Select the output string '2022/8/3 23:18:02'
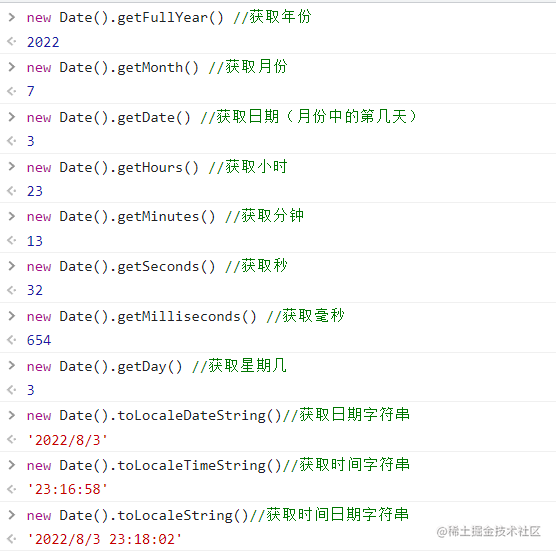Screen dimensions: 556x553 point(104,540)
